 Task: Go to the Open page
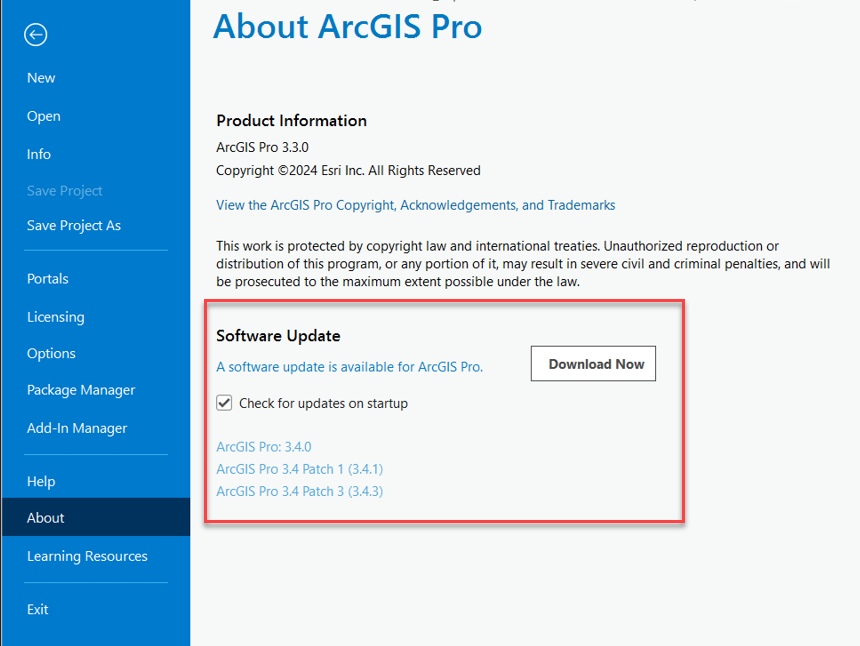(x=43, y=116)
